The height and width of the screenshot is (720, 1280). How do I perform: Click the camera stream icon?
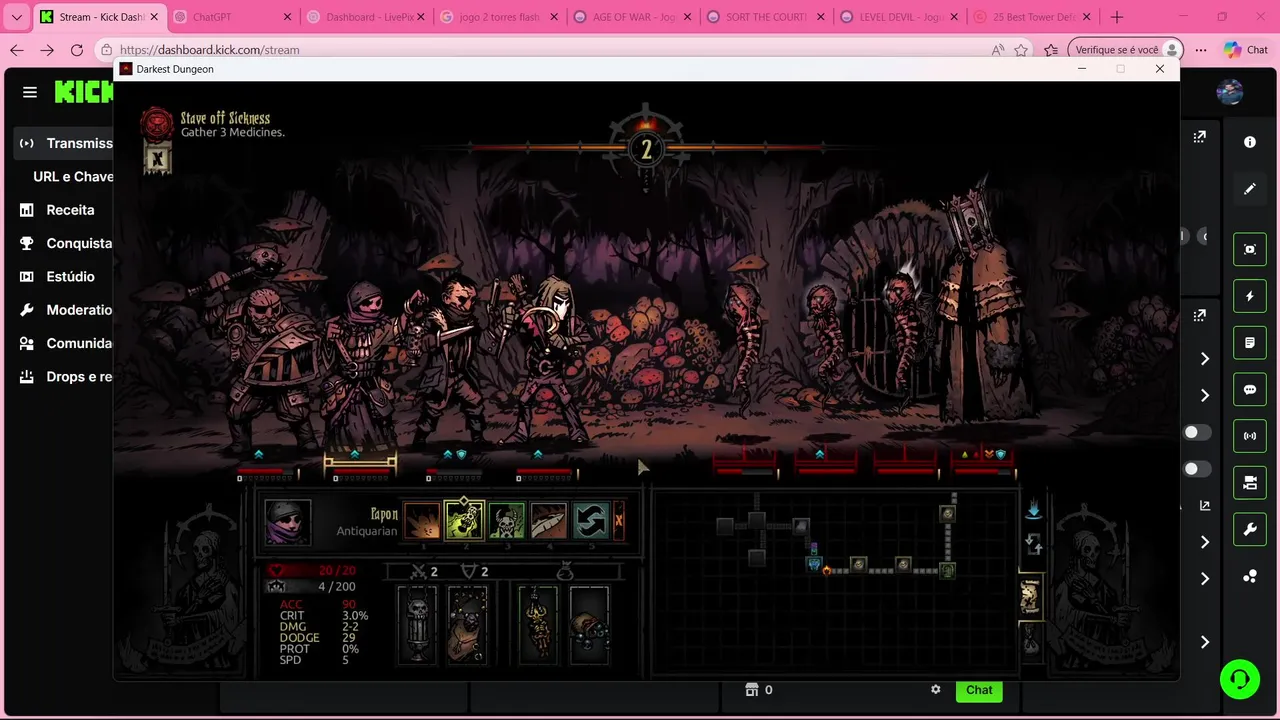click(x=1250, y=483)
